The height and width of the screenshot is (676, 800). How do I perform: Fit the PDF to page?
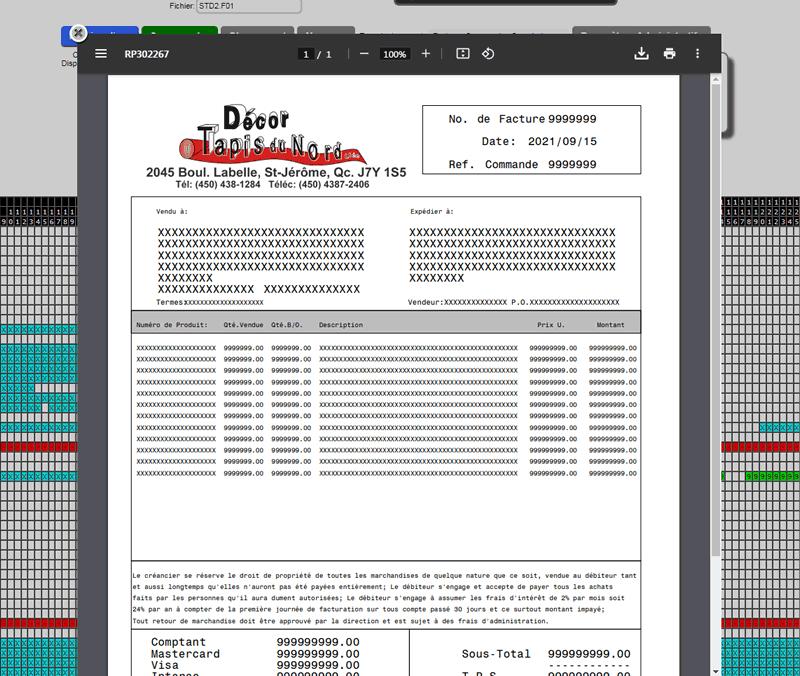point(463,54)
